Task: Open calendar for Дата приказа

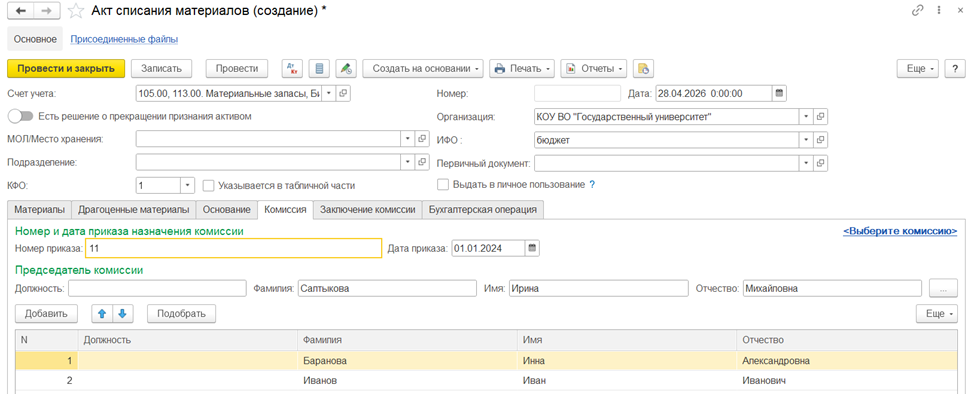Action: pos(532,248)
